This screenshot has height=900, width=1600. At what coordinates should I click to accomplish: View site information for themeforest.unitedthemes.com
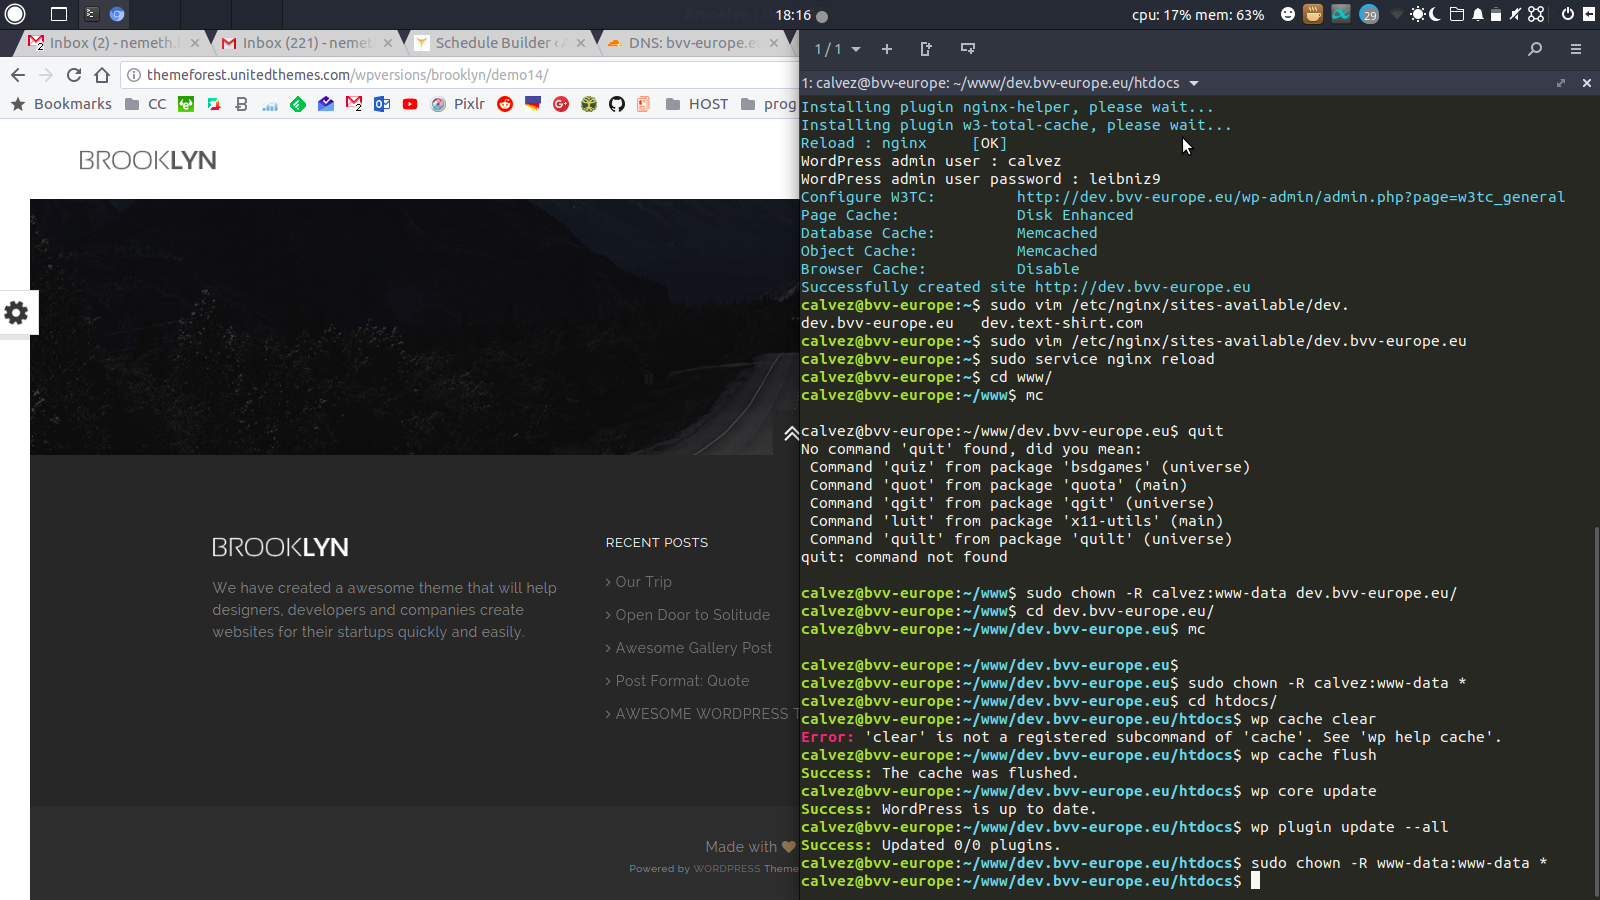tap(134, 75)
